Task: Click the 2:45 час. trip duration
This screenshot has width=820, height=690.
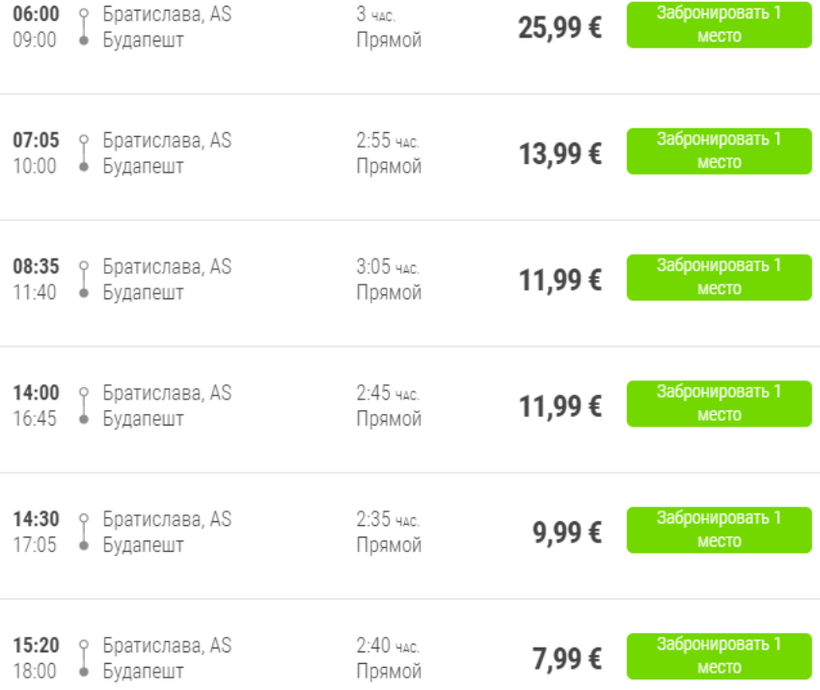Action: [x=388, y=393]
